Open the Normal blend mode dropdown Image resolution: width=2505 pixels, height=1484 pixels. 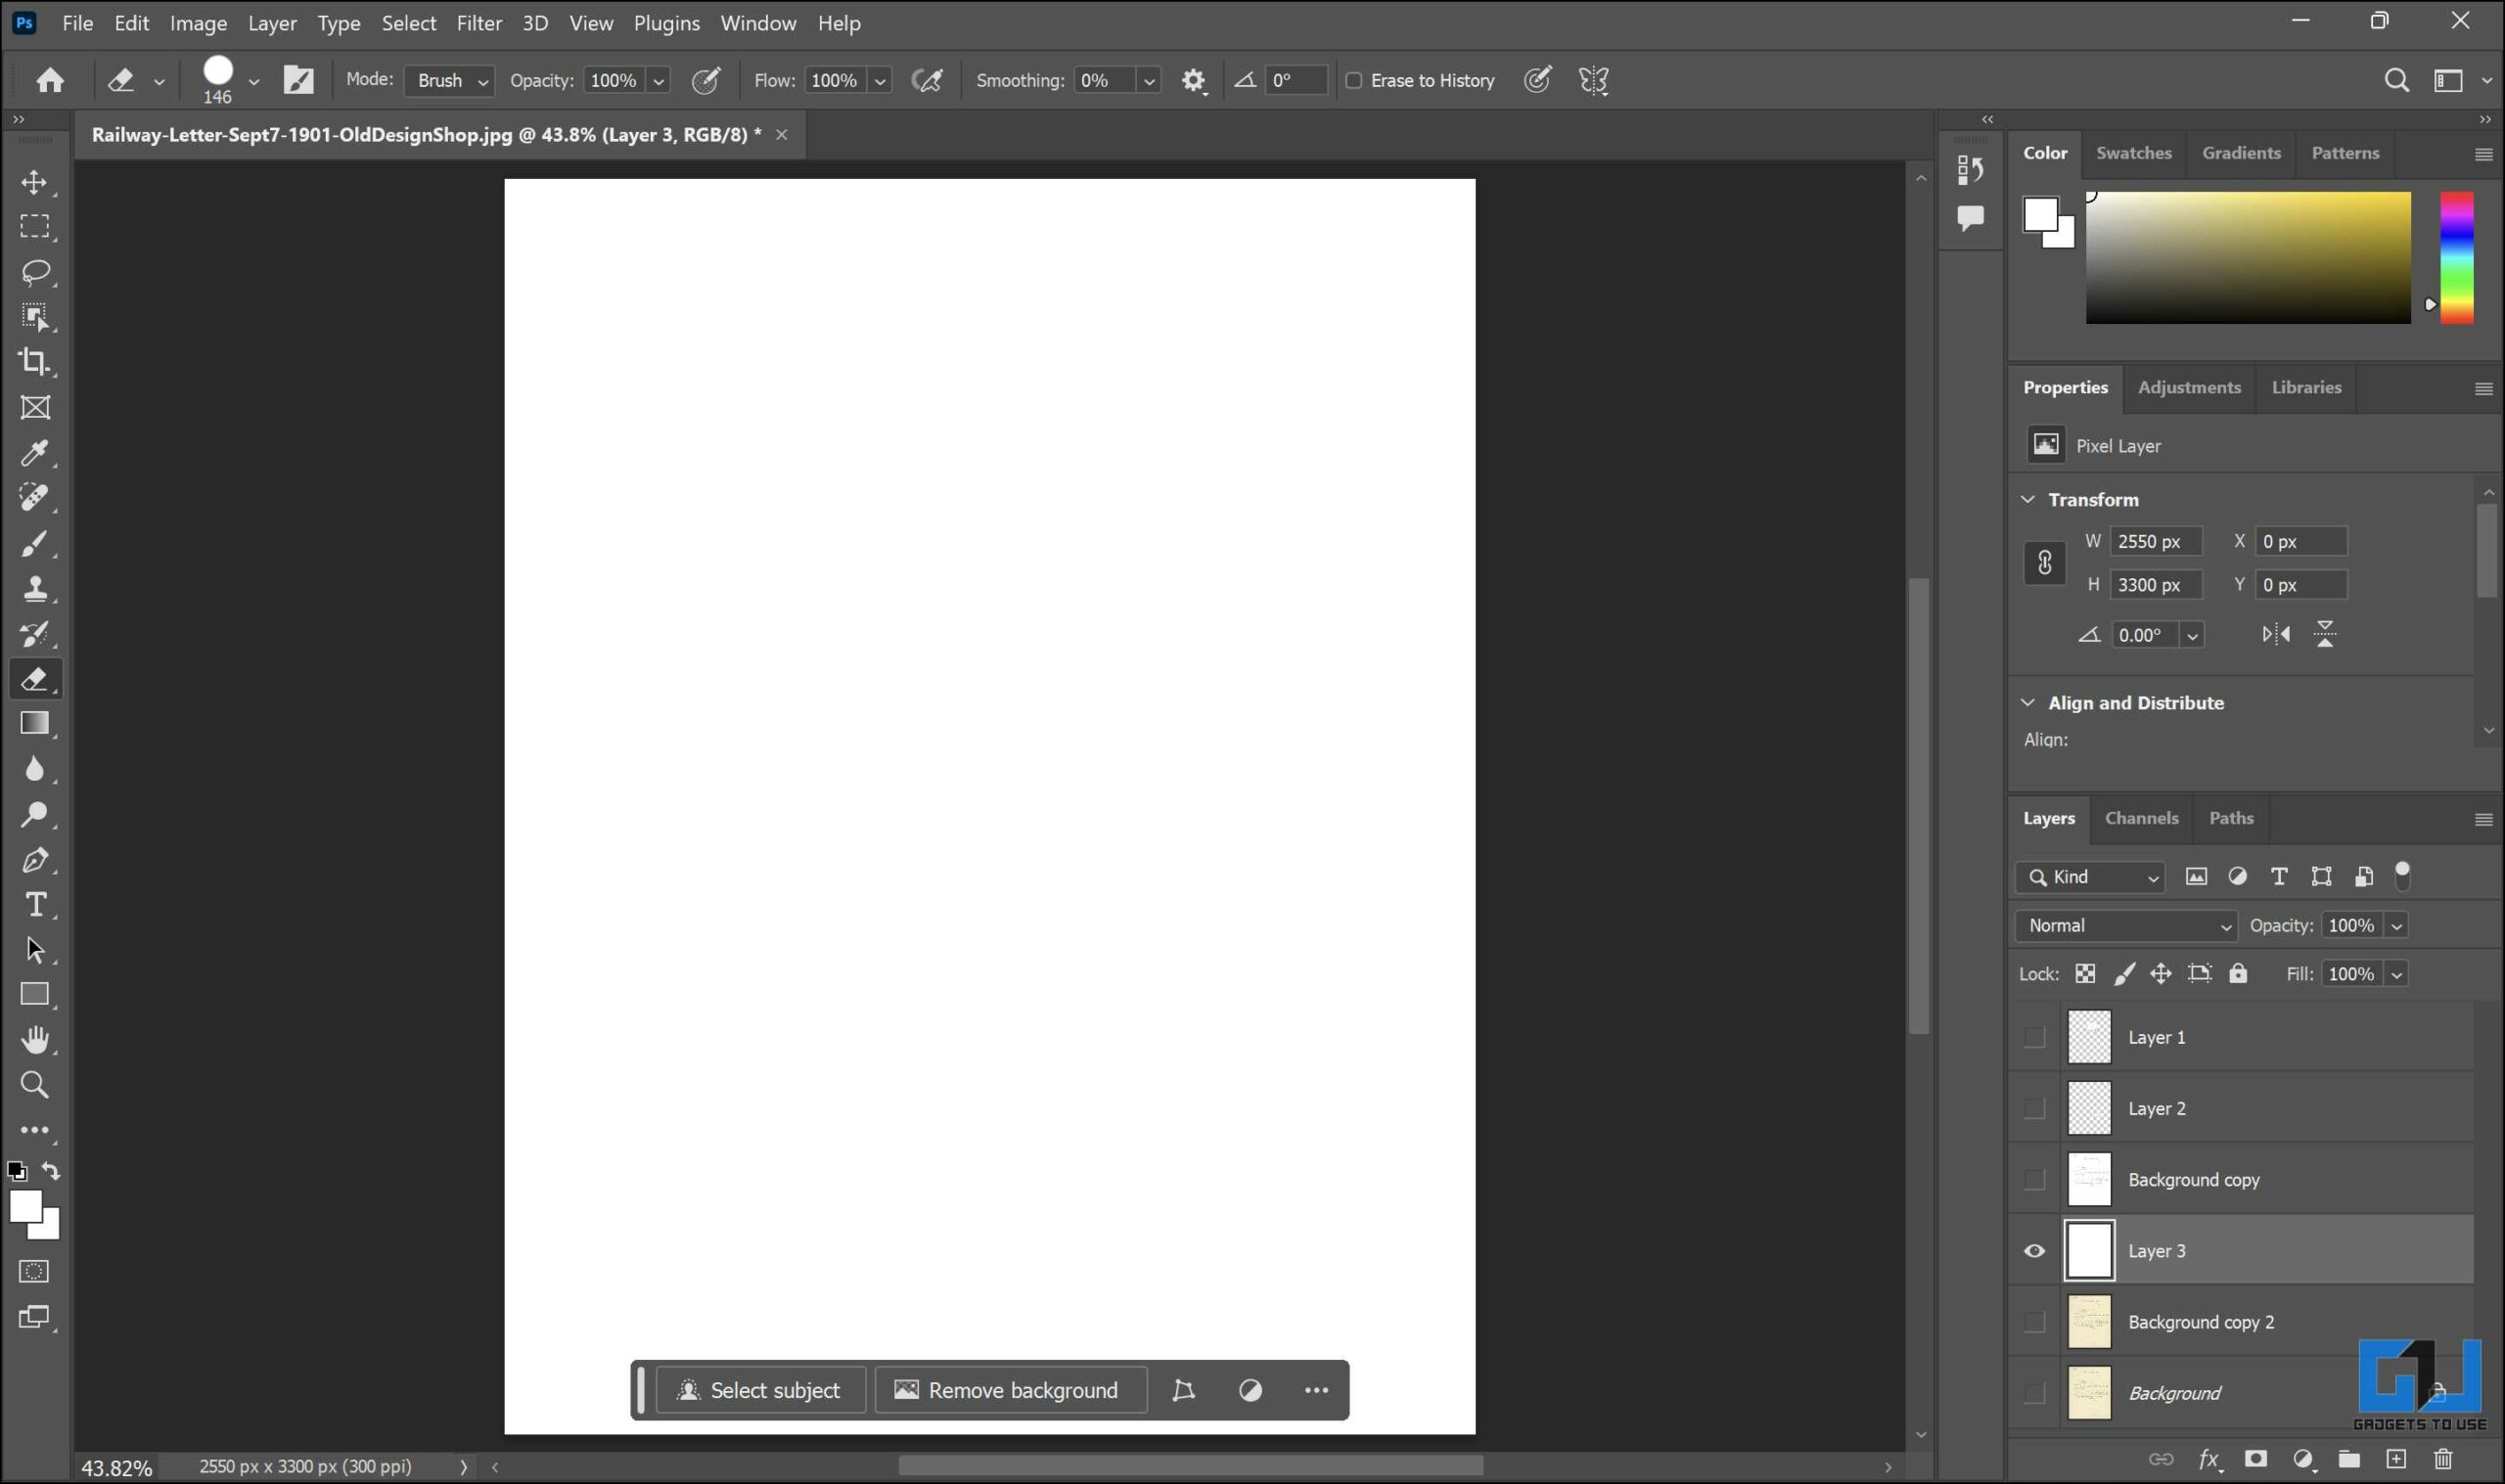click(x=2126, y=926)
